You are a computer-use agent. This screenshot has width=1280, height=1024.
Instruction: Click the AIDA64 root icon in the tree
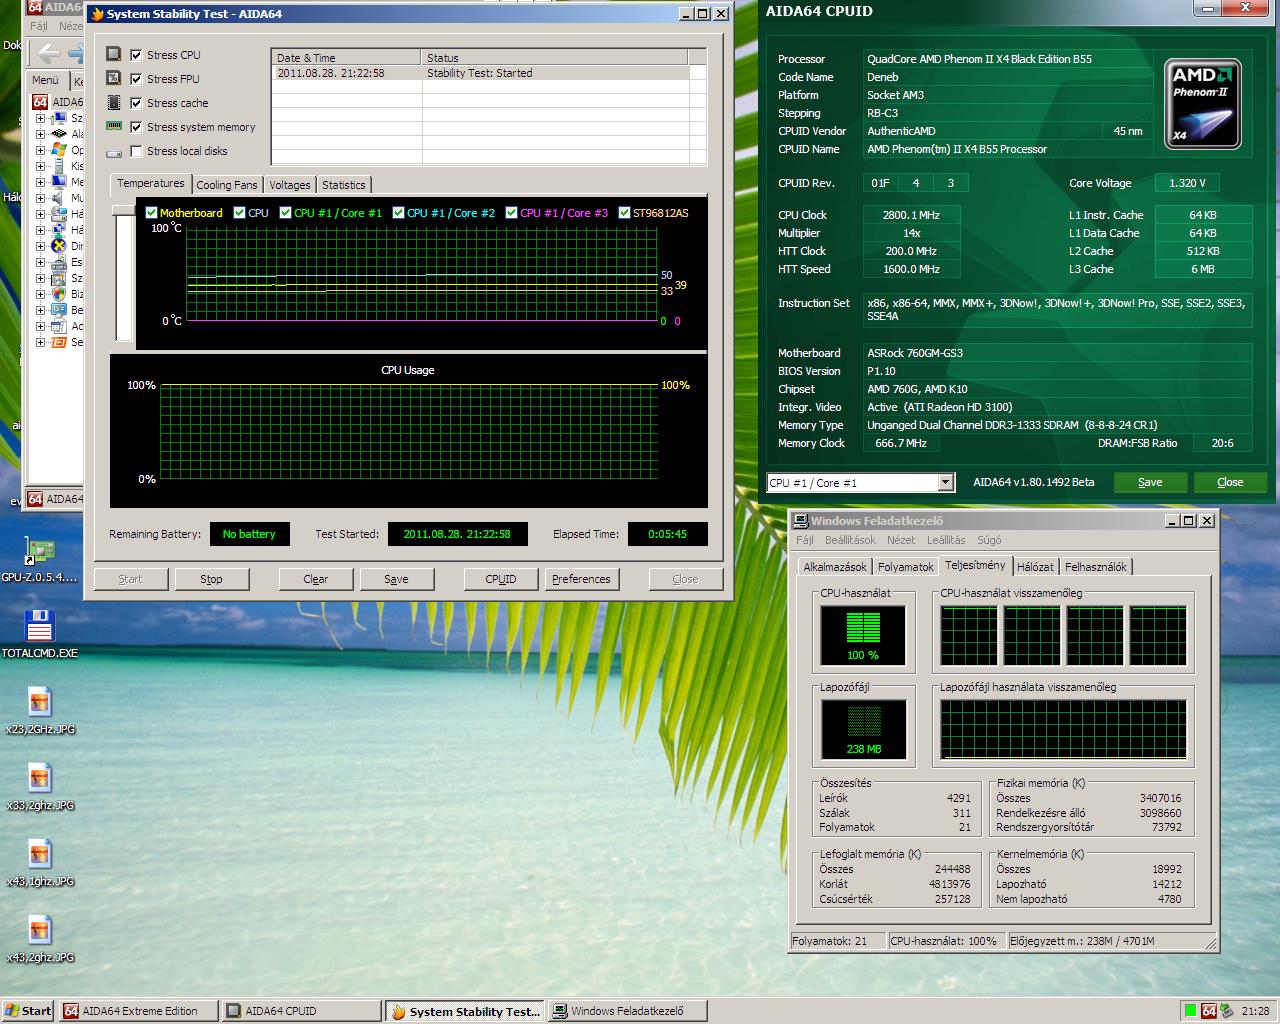pos(40,102)
